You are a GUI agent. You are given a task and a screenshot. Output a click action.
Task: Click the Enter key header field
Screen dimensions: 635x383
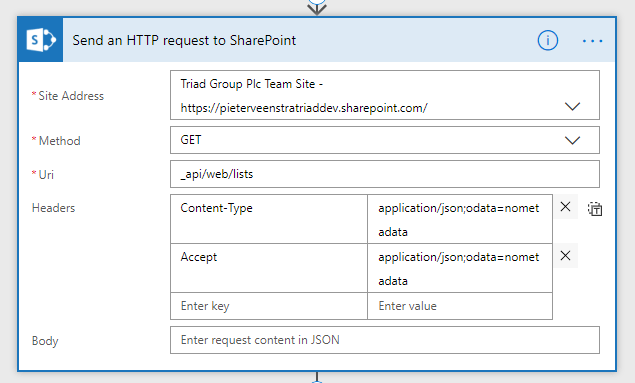(x=269, y=306)
